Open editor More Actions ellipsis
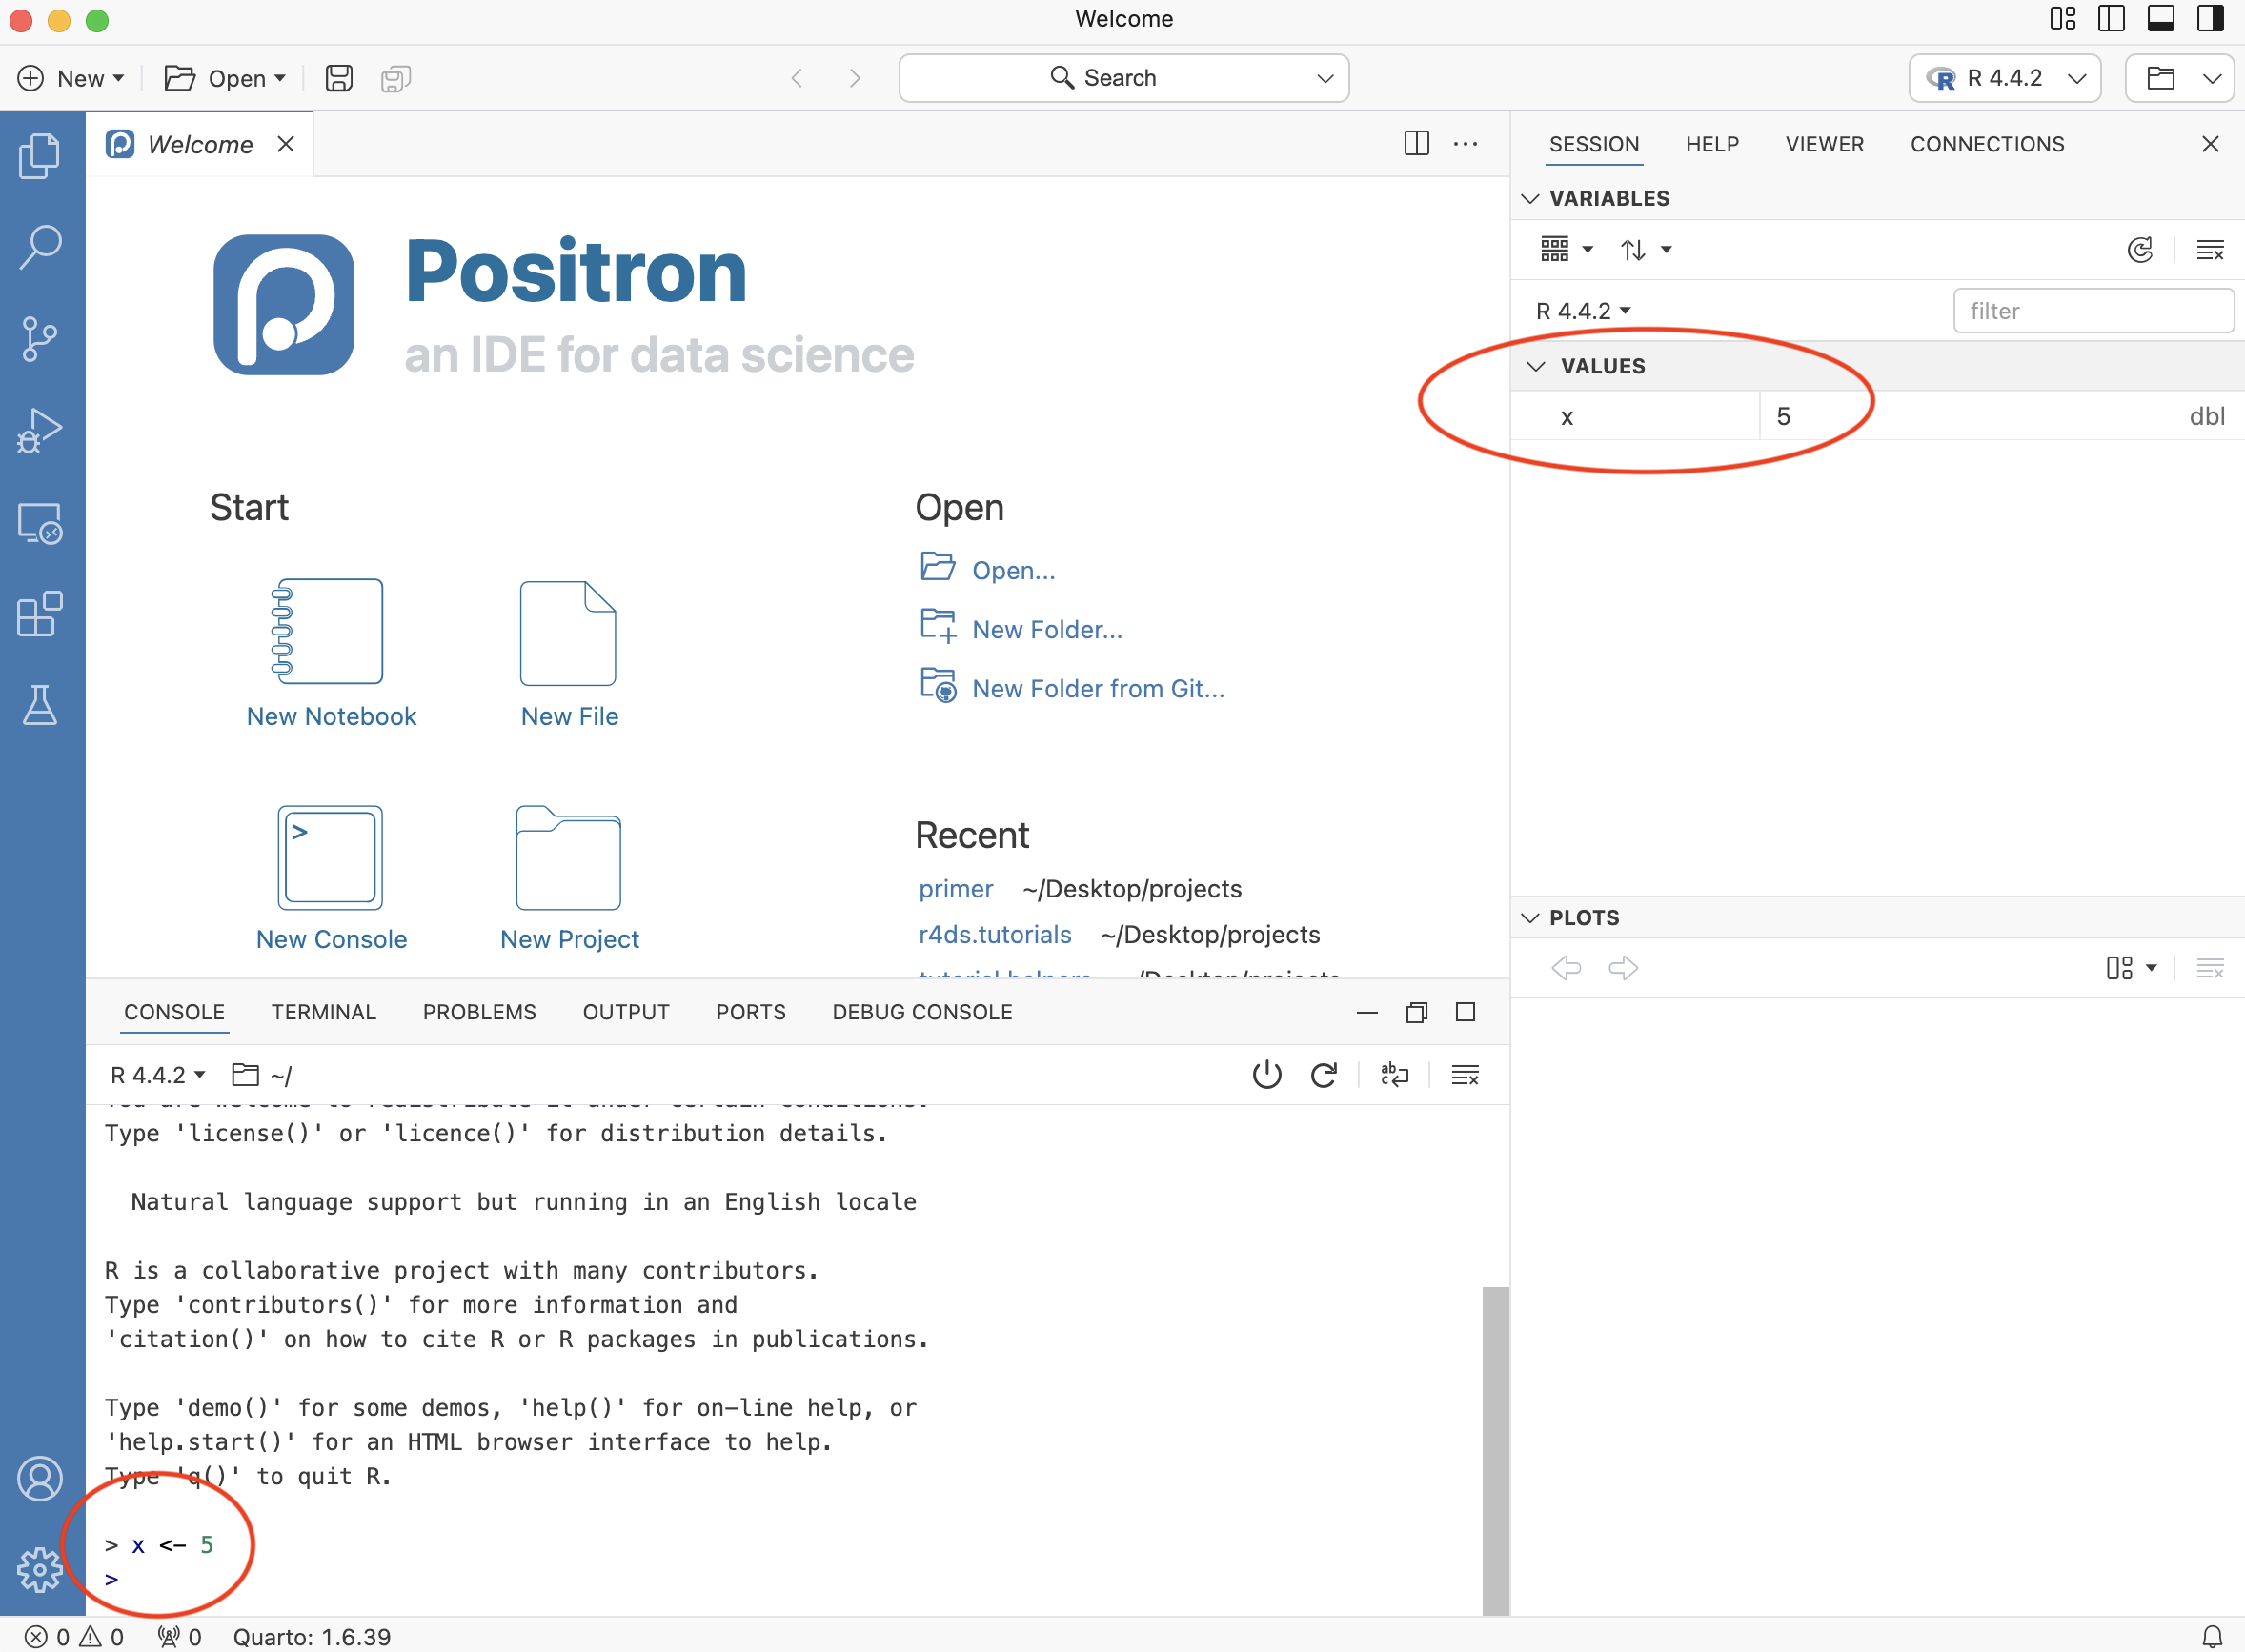 [x=1465, y=143]
